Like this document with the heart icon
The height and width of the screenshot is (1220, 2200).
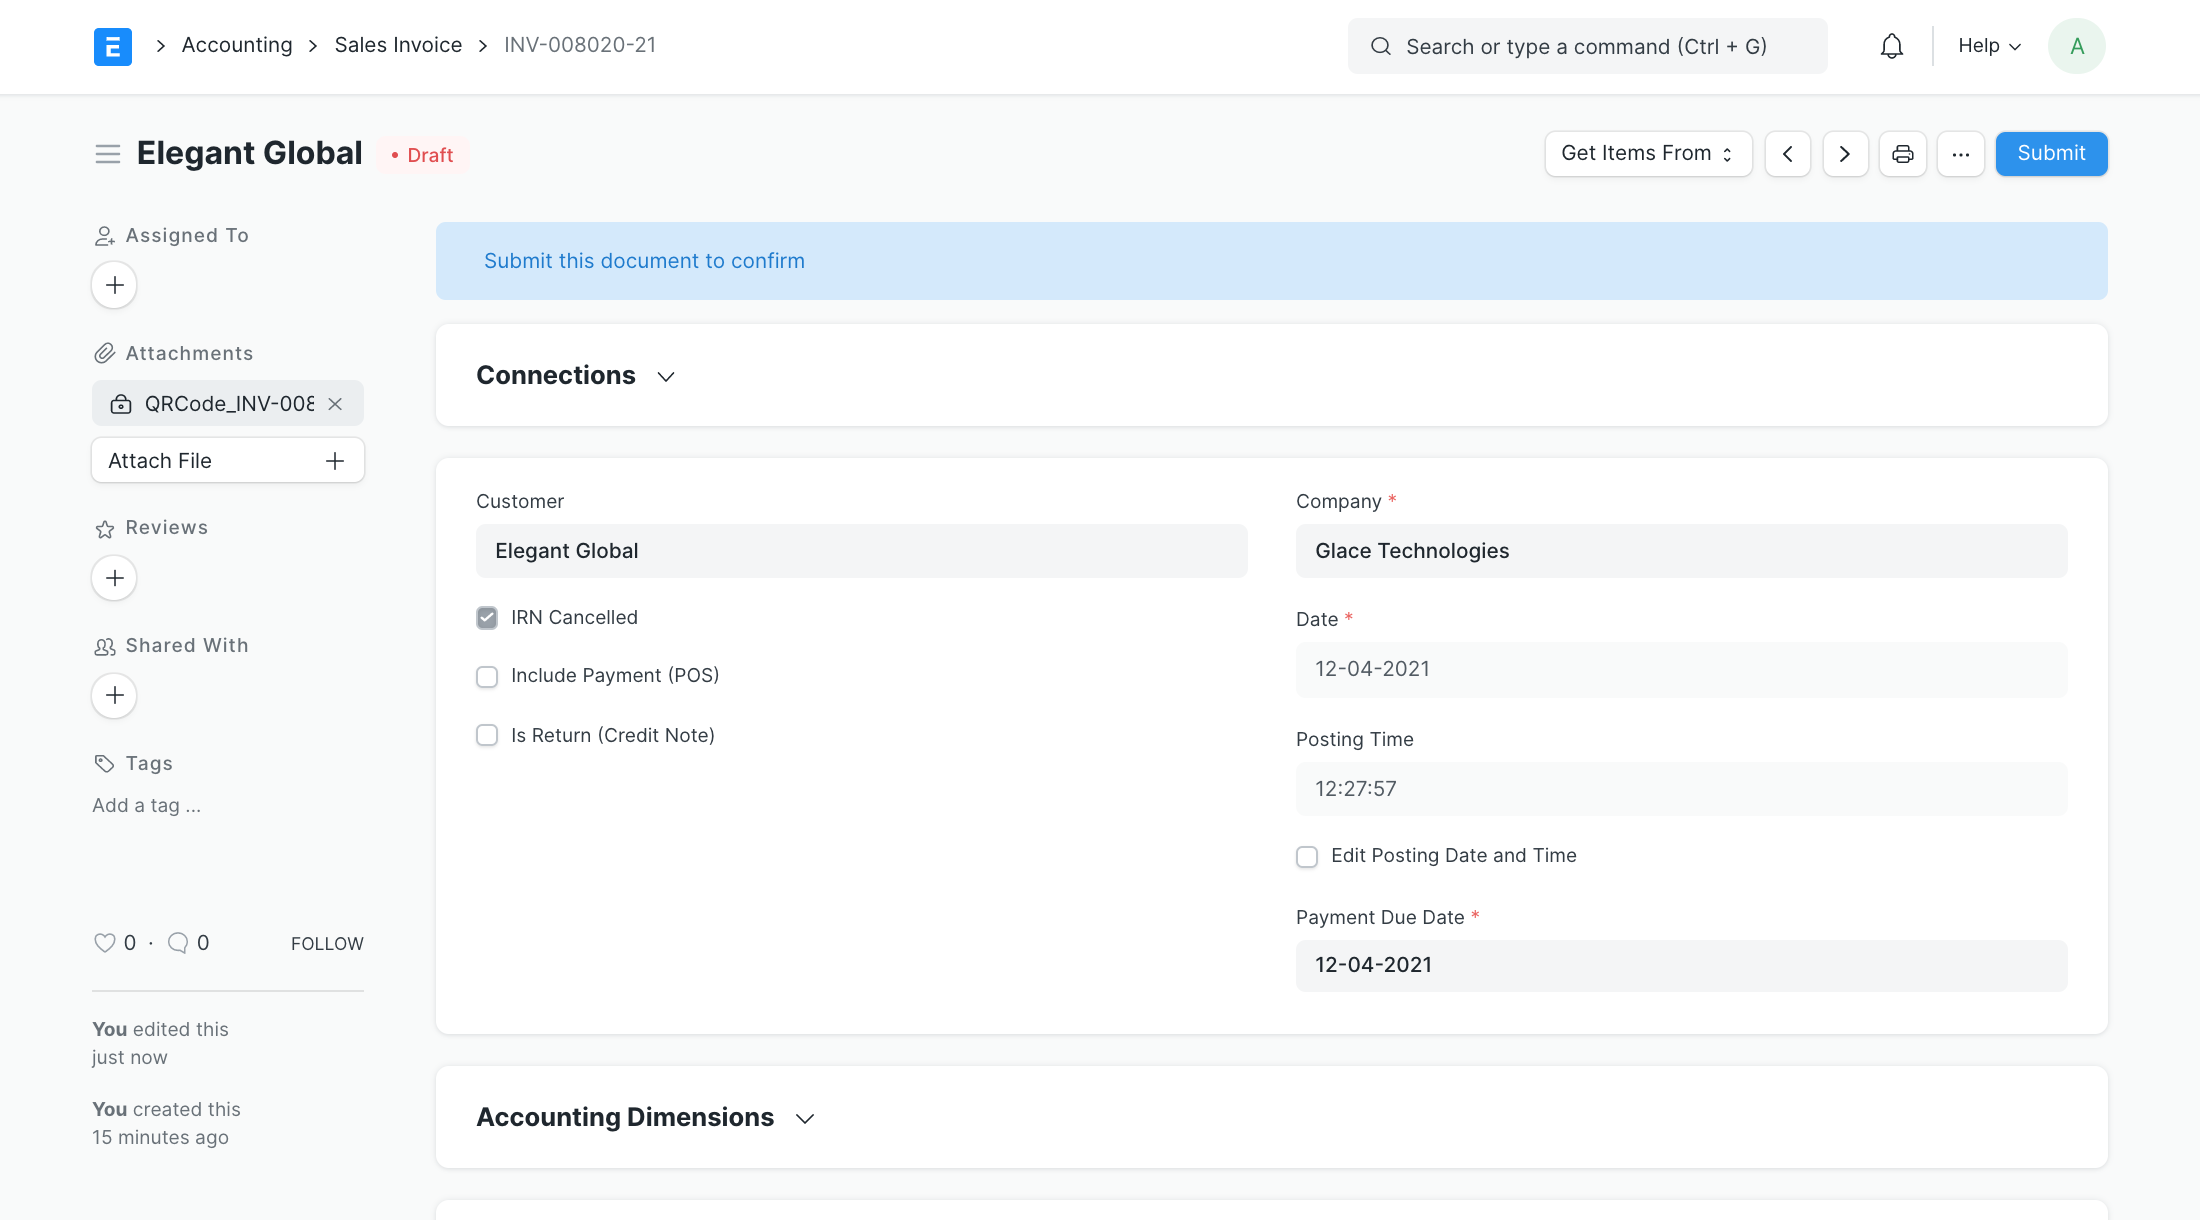pyautogui.click(x=104, y=943)
